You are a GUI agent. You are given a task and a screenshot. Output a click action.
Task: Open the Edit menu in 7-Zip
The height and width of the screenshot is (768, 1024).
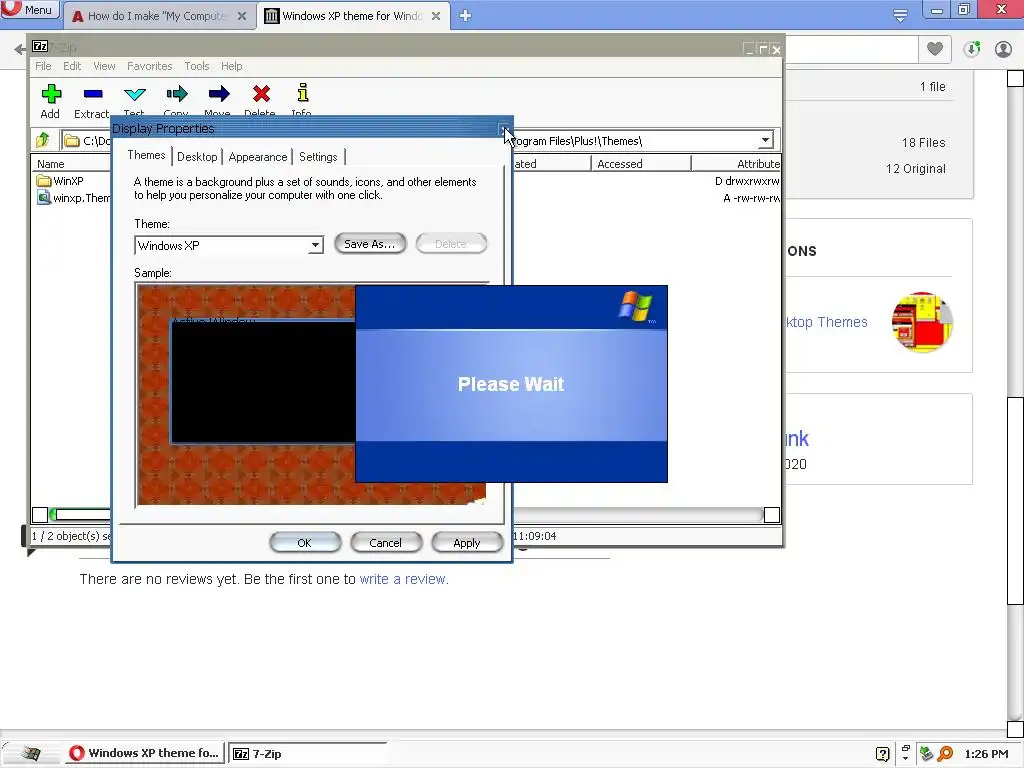tap(72, 66)
